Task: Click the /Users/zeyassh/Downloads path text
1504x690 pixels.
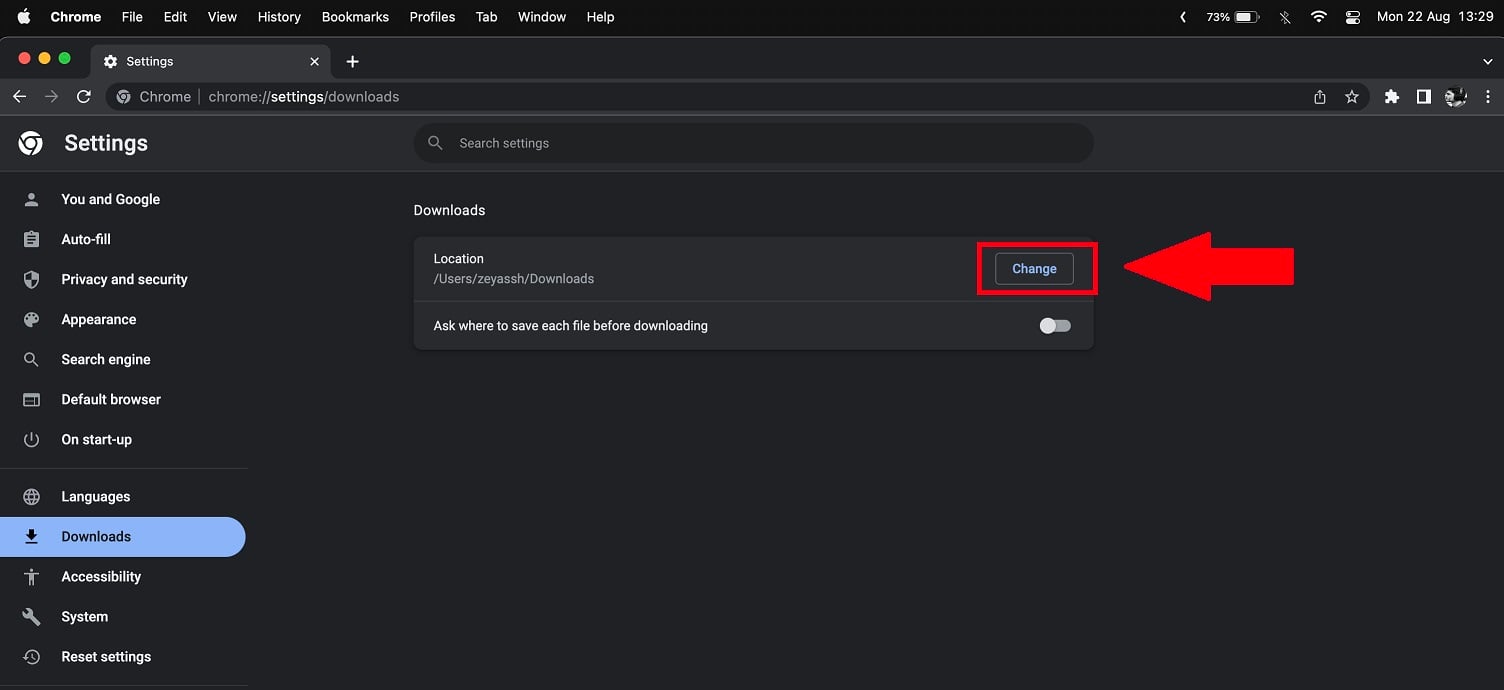Action: coord(514,279)
